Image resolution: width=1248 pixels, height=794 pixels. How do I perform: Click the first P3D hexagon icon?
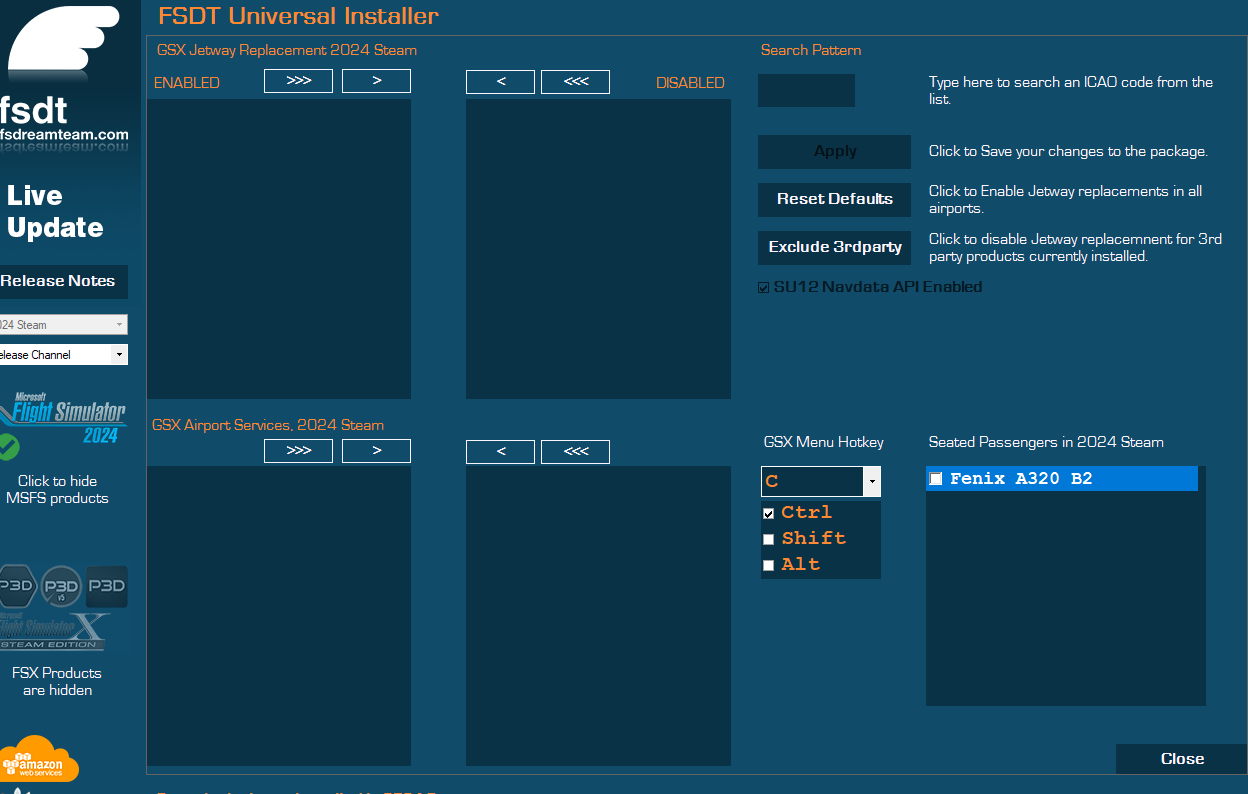tap(17, 587)
